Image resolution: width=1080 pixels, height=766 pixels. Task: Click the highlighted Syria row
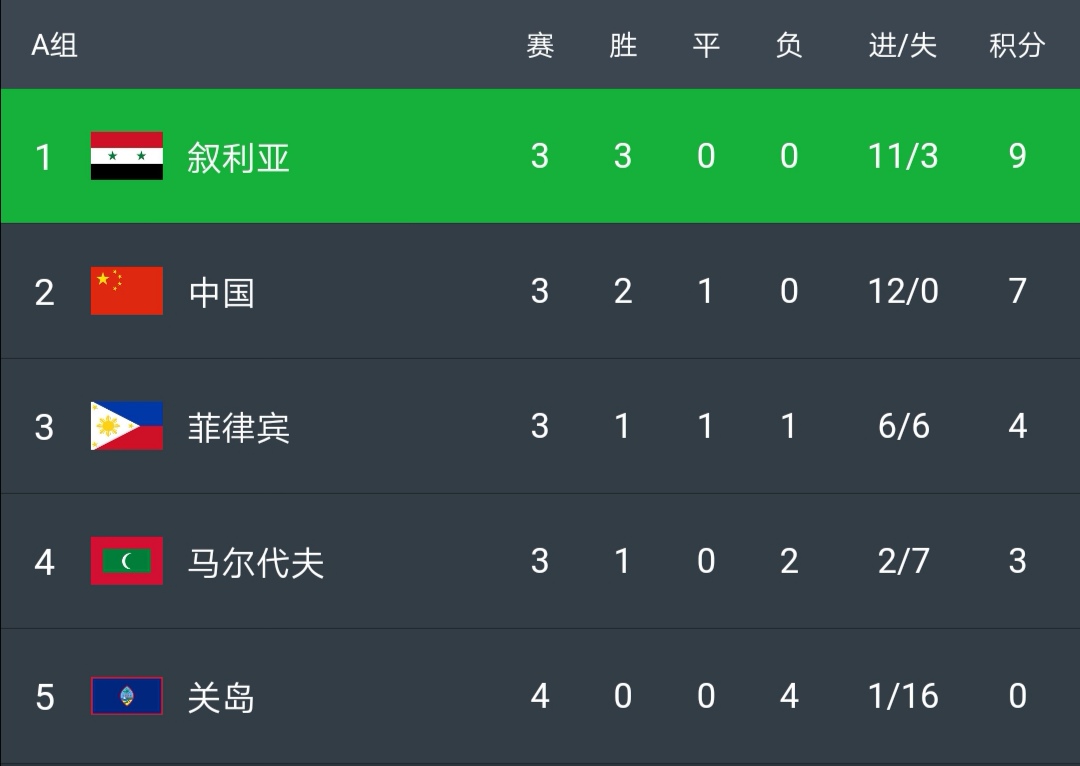click(540, 157)
